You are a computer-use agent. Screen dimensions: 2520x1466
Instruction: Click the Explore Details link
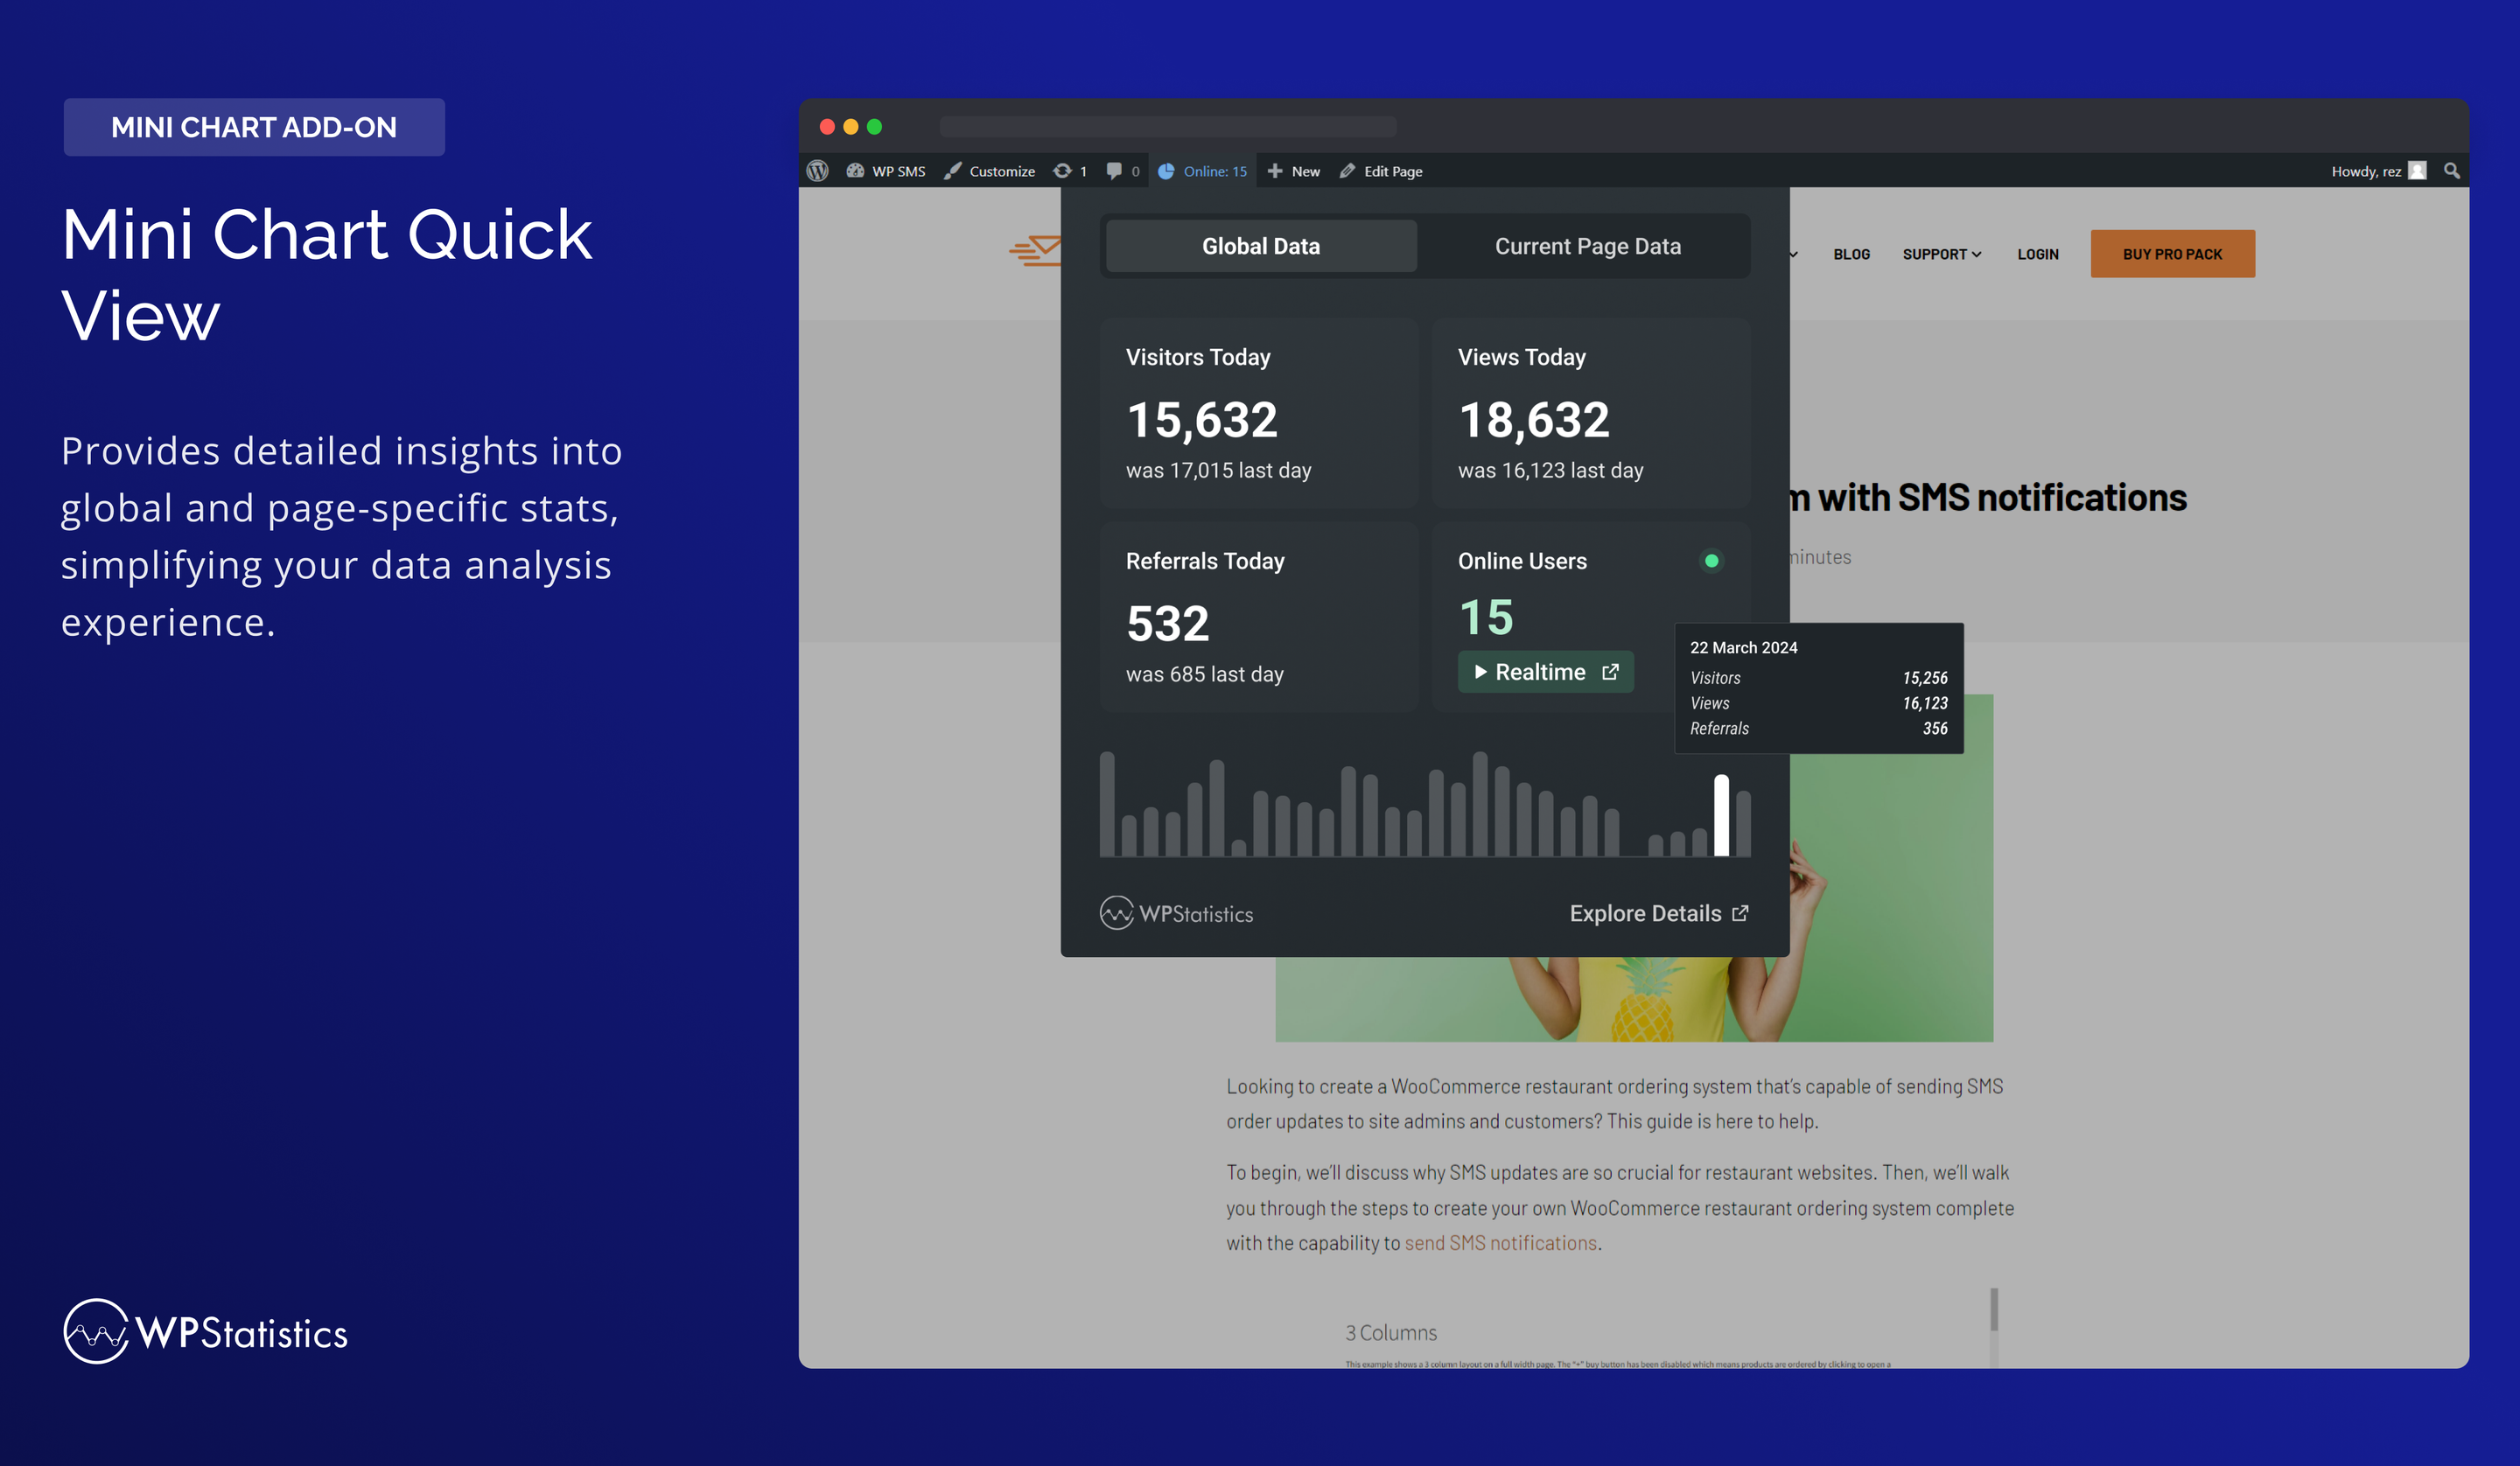click(1658, 913)
